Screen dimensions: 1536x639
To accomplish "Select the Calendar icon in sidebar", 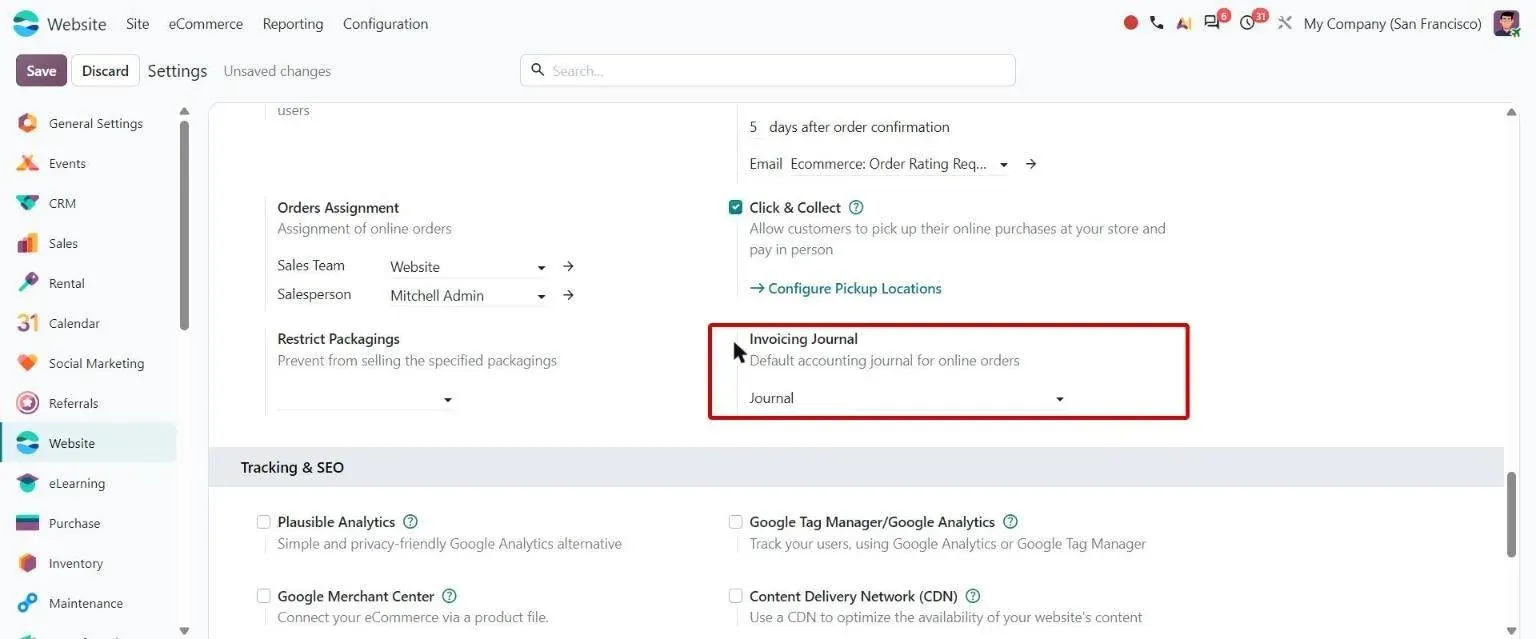I will click(x=28, y=323).
